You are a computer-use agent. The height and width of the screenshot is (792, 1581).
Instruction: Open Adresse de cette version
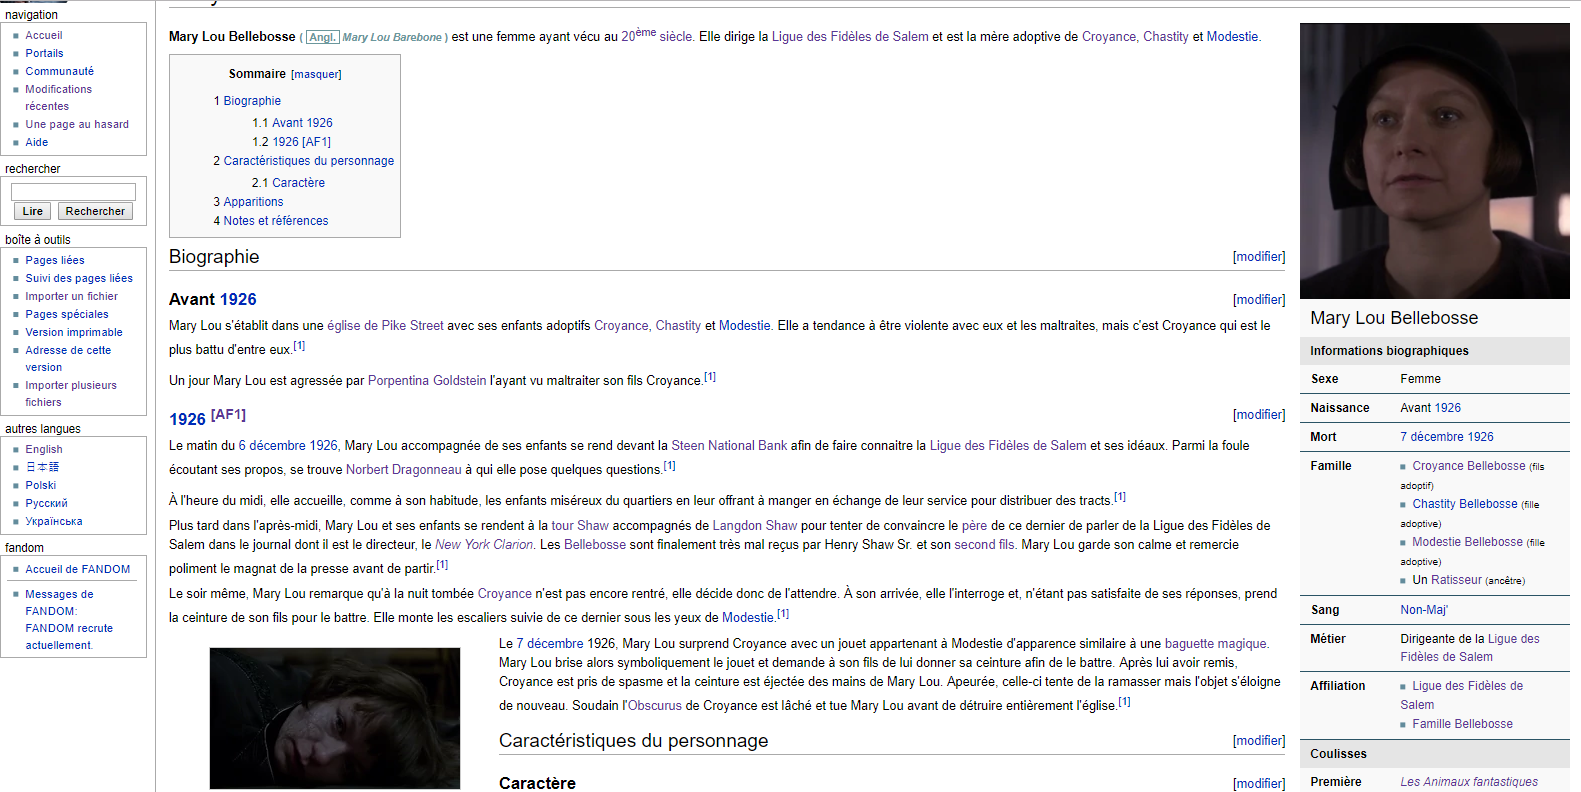[68, 358]
